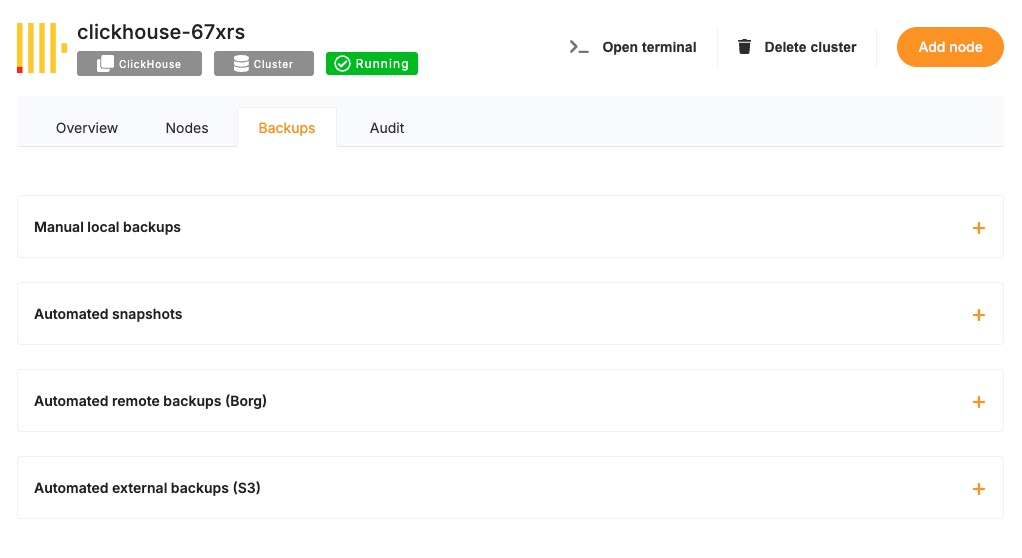Select the Backups tab
Screen dimensions: 1022x558
tap(287, 128)
